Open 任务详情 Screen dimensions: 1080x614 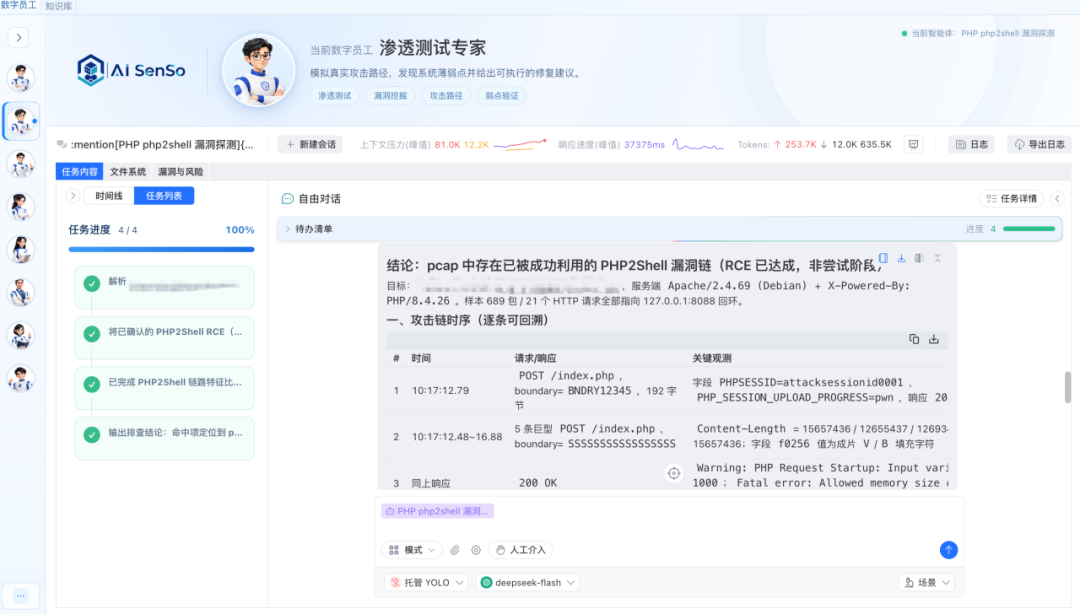click(x=1011, y=198)
